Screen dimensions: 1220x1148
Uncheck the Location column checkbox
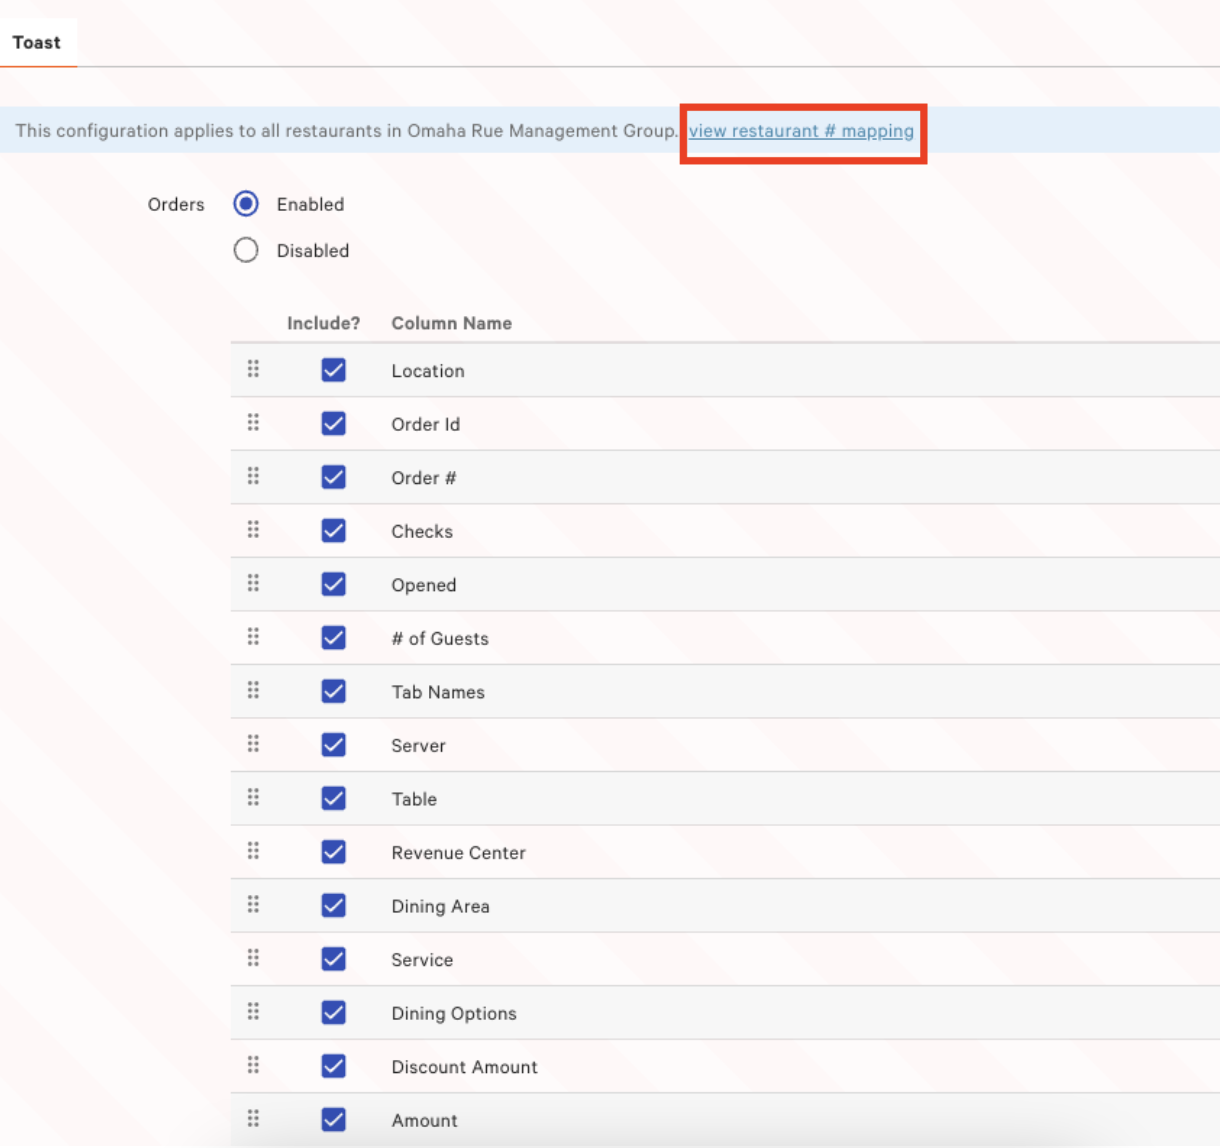tap(333, 369)
